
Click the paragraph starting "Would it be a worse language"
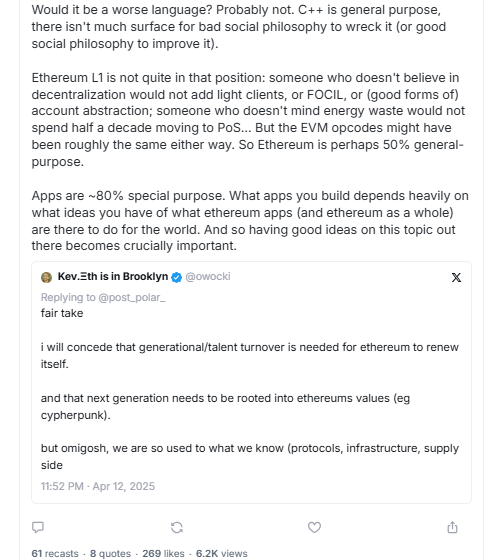[x=239, y=27]
